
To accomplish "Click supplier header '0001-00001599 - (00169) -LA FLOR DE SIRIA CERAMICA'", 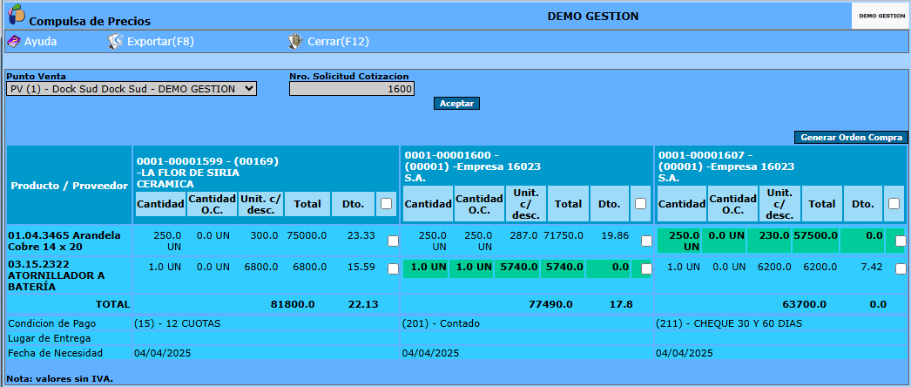I will point(207,172).
